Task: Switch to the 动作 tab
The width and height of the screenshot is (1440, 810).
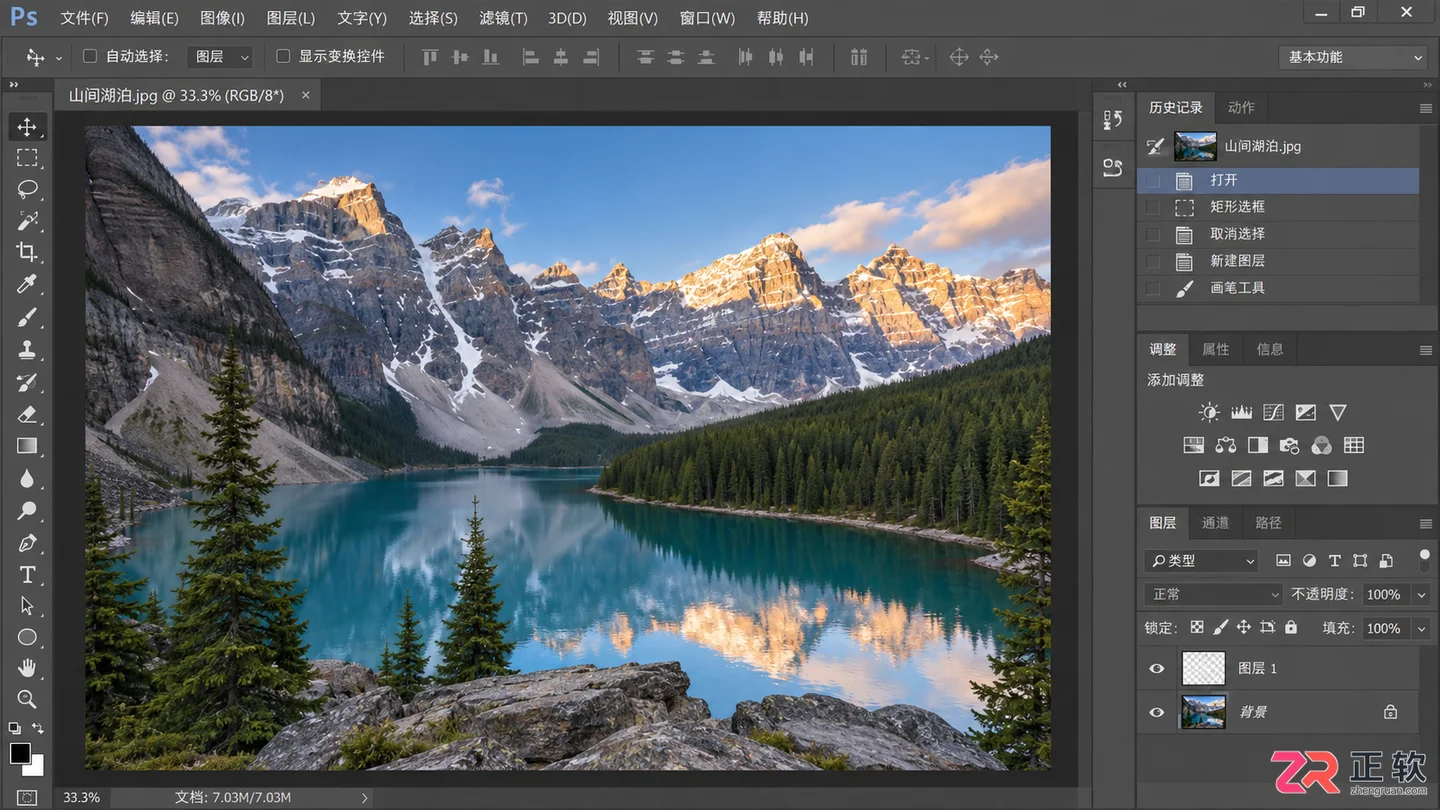Action: [1241, 107]
